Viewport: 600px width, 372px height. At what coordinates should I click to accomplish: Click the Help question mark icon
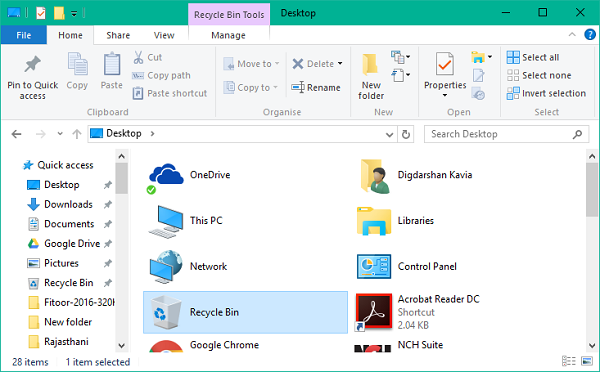590,34
